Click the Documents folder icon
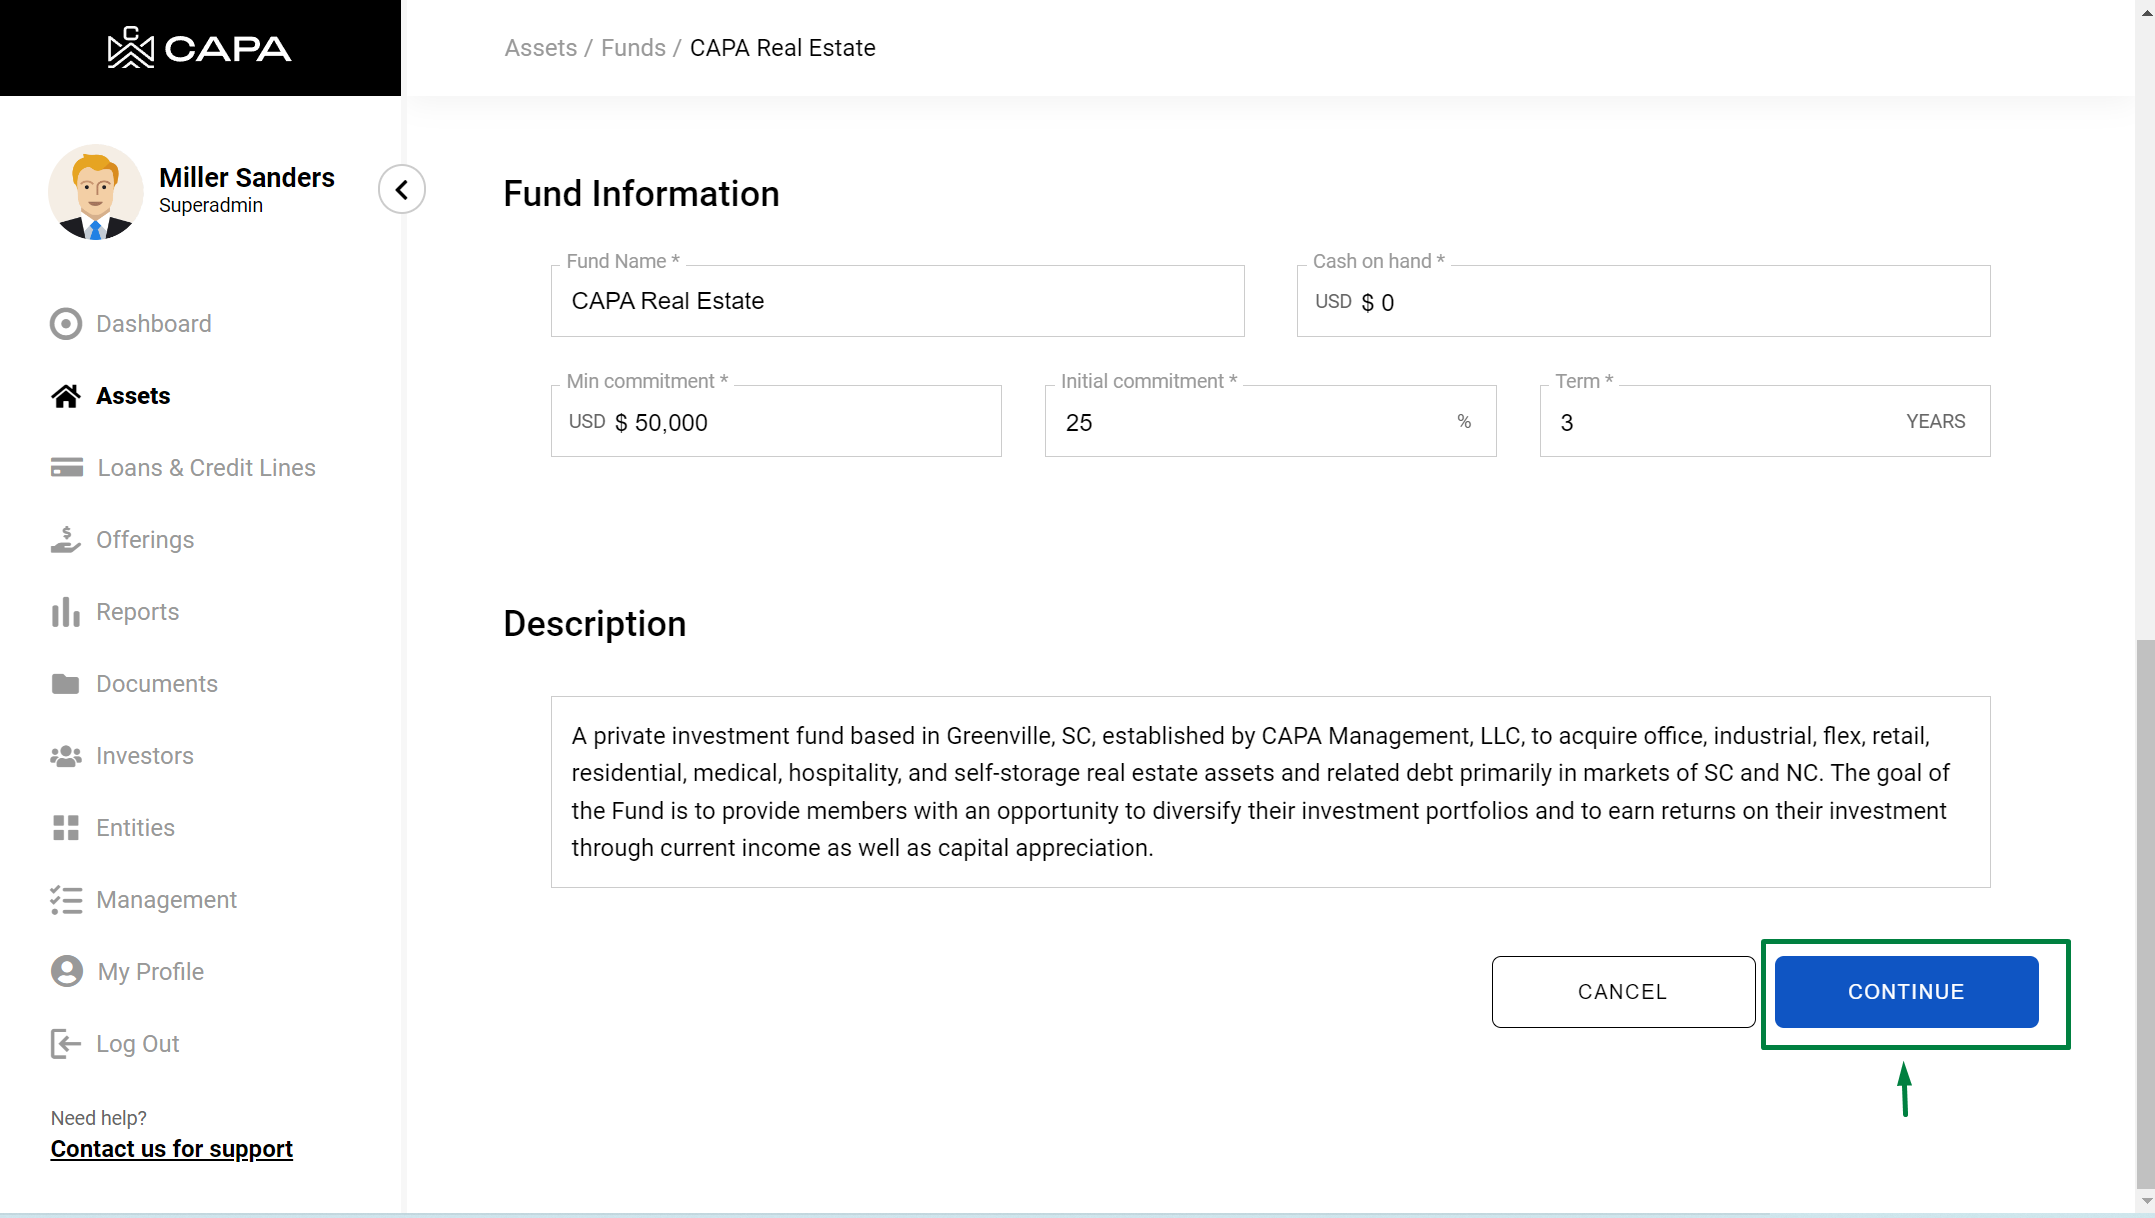The image size is (2155, 1218). [66, 684]
